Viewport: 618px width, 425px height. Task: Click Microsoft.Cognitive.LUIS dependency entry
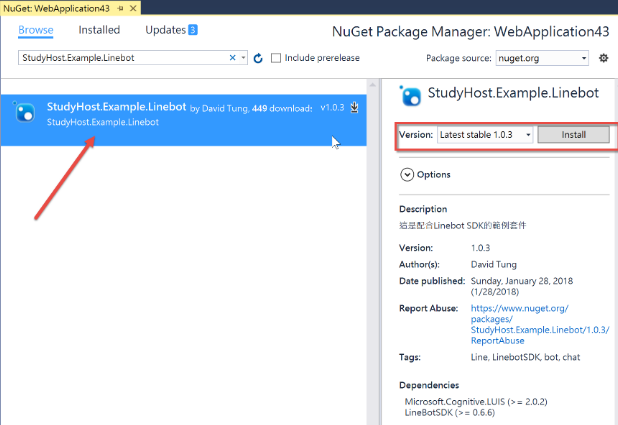(x=476, y=402)
